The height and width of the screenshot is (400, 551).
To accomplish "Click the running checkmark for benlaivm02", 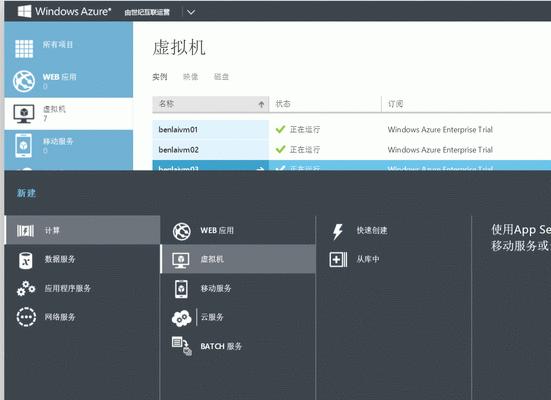I will [x=280, y=149].
